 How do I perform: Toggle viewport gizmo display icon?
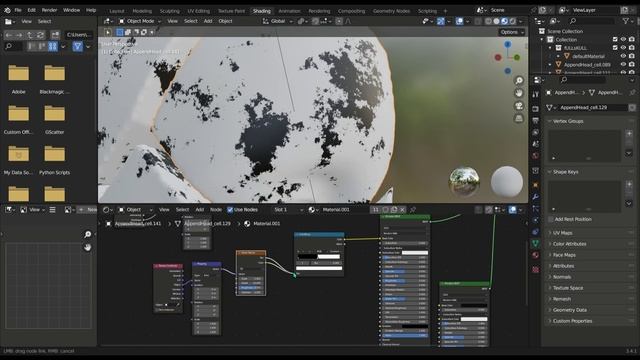441,21
